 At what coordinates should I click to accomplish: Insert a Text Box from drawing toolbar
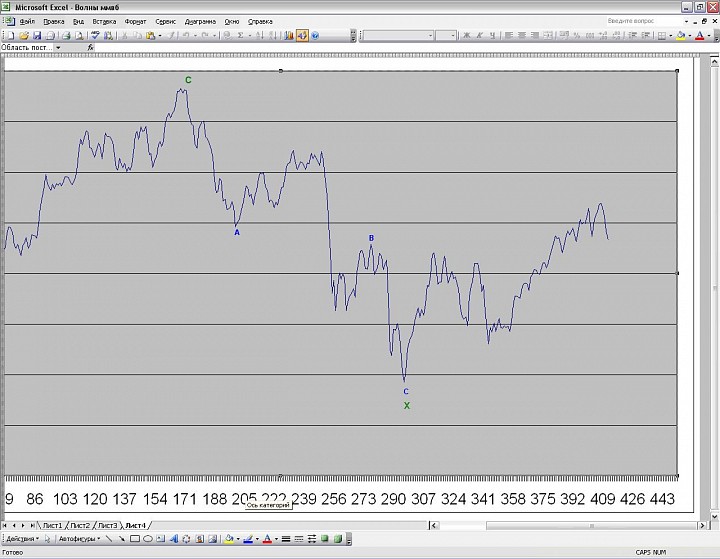[x=160, y=539]
